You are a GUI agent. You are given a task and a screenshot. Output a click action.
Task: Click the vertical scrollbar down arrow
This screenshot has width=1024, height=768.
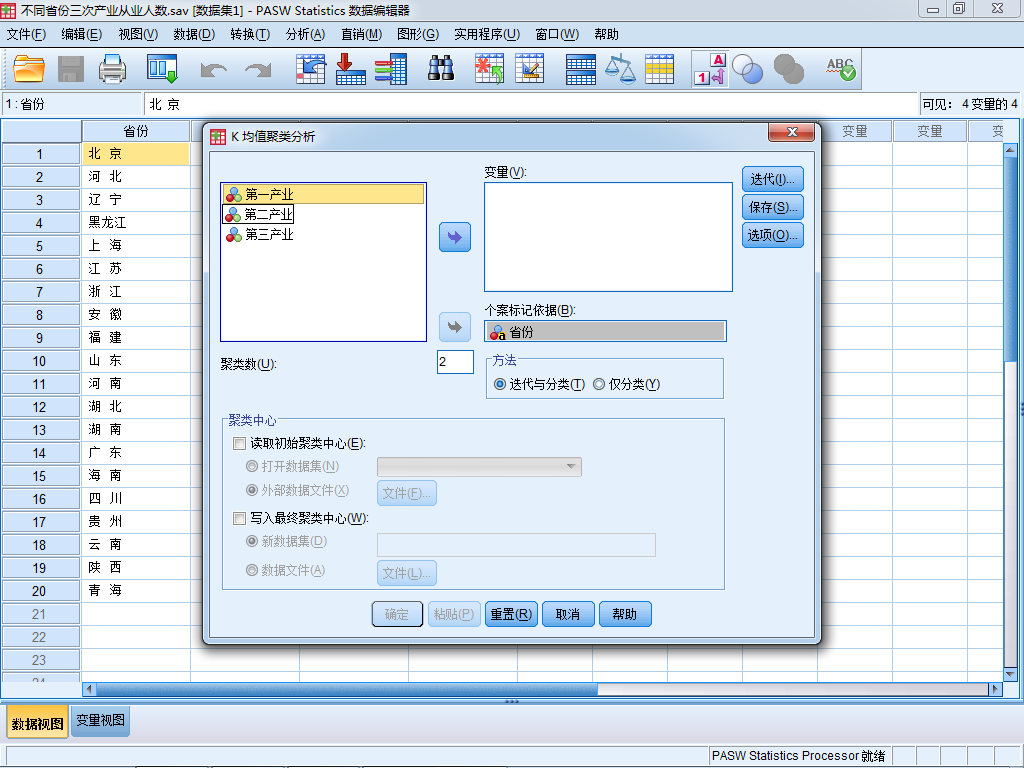tap(1010, 675)
